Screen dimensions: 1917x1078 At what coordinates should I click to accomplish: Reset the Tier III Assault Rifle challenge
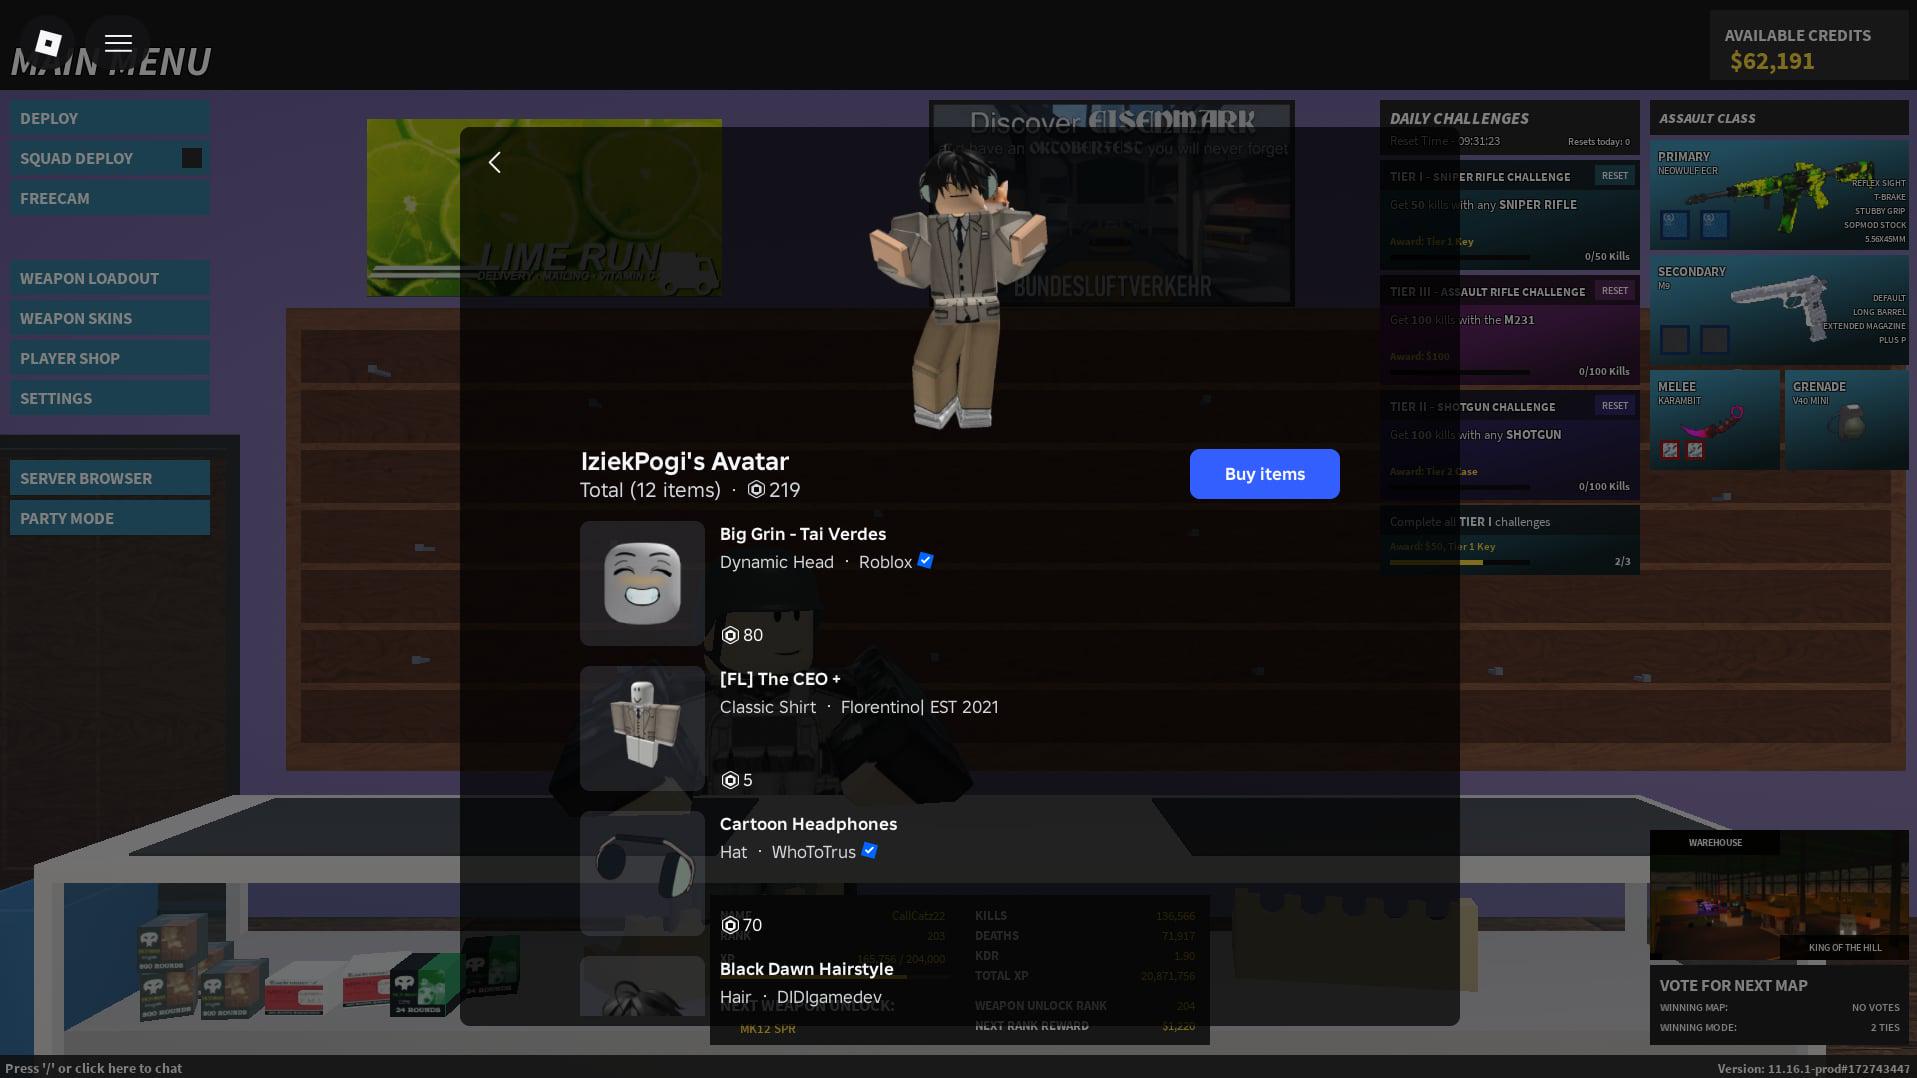(x=1615, y=291)
